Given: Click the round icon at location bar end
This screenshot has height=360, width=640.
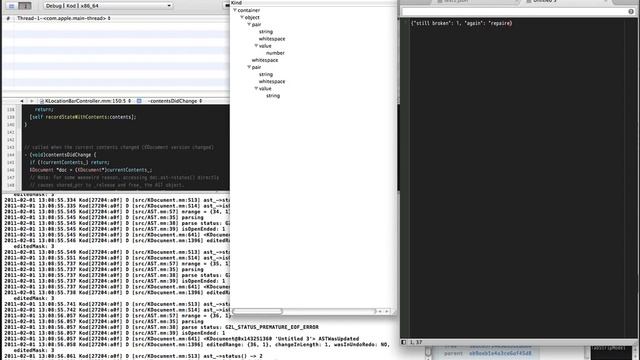Looking at the screenshot, I should 631,12.
